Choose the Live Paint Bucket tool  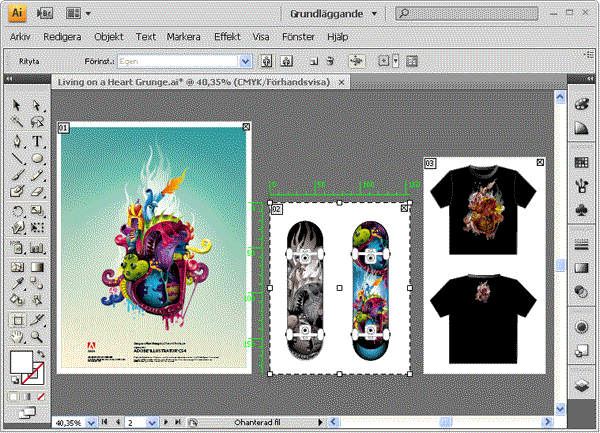[x=16, y=300]
